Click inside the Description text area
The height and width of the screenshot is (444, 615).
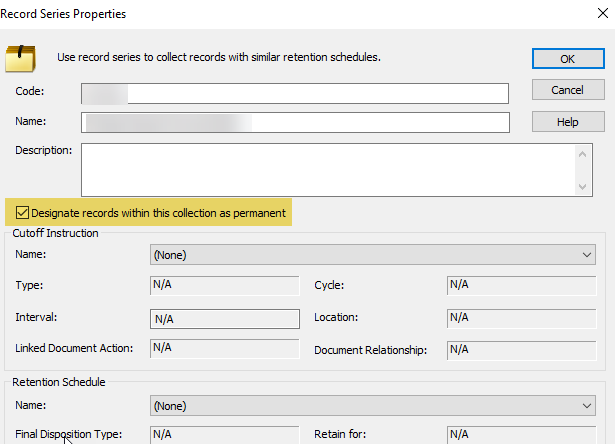[x=328, y=169]
